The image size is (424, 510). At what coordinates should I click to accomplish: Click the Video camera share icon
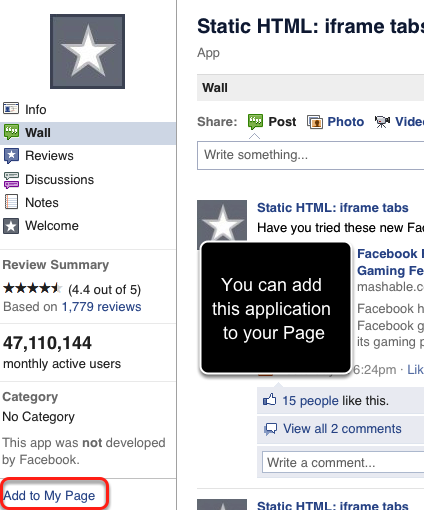pos(382,122)
